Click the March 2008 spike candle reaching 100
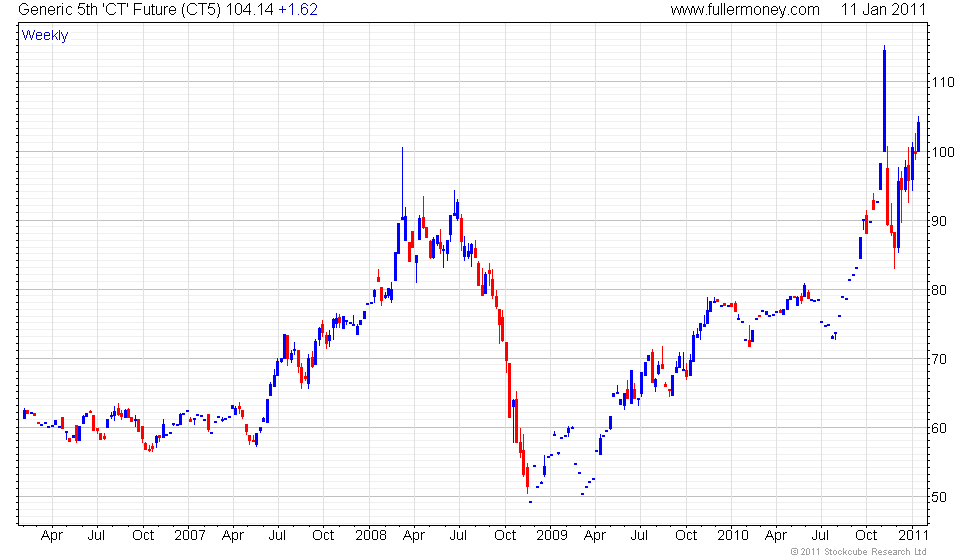 pyautogui.click(x=402, y=183)
